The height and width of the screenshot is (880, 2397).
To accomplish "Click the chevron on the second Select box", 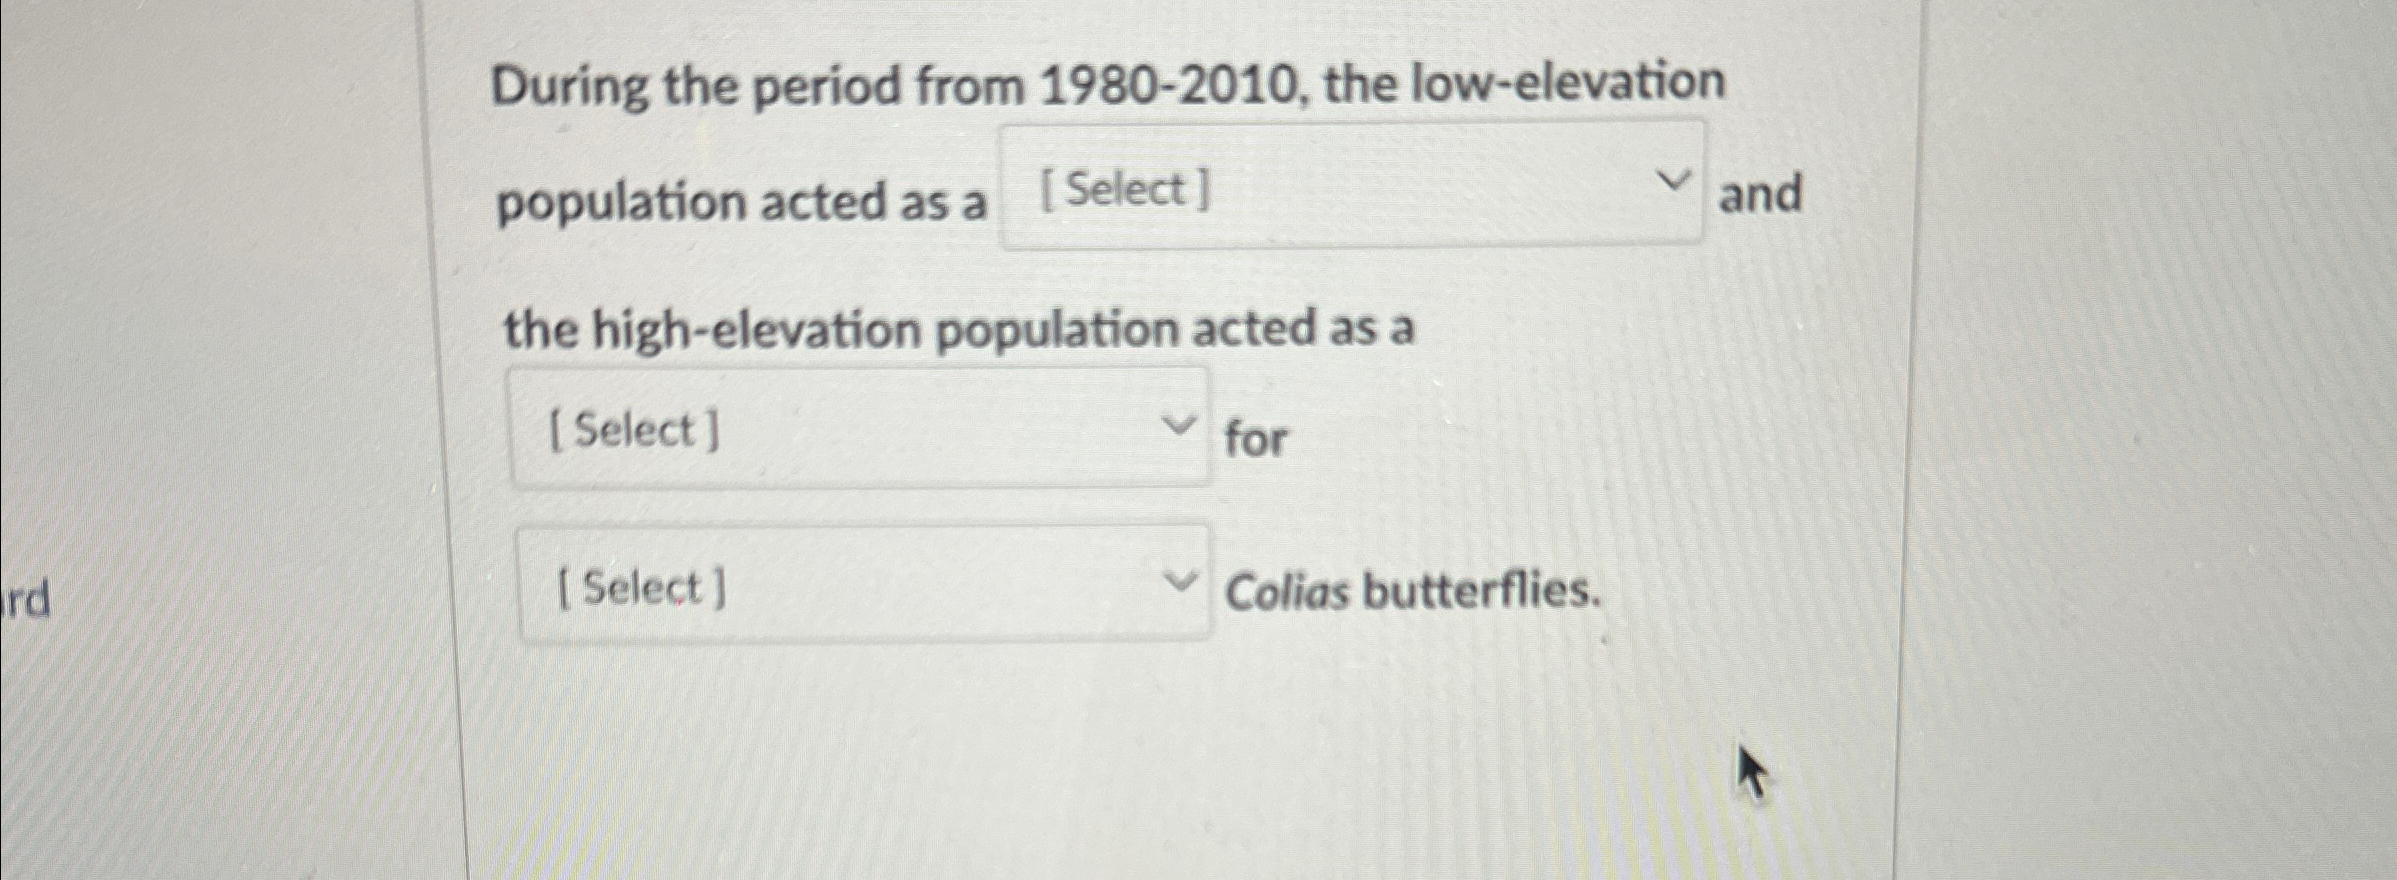I will coord(1180,424).
